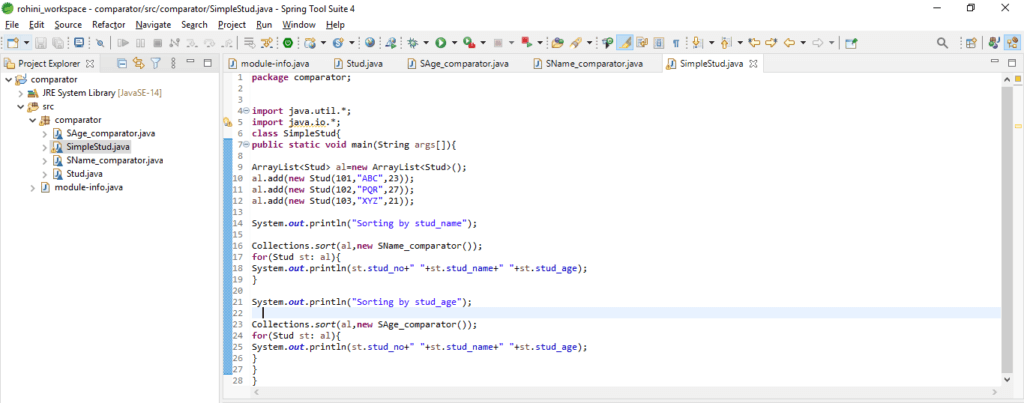Close the SimpleStud.java editor tab
This screenshot has width=1024, height=403.
(x=752, y=64)
